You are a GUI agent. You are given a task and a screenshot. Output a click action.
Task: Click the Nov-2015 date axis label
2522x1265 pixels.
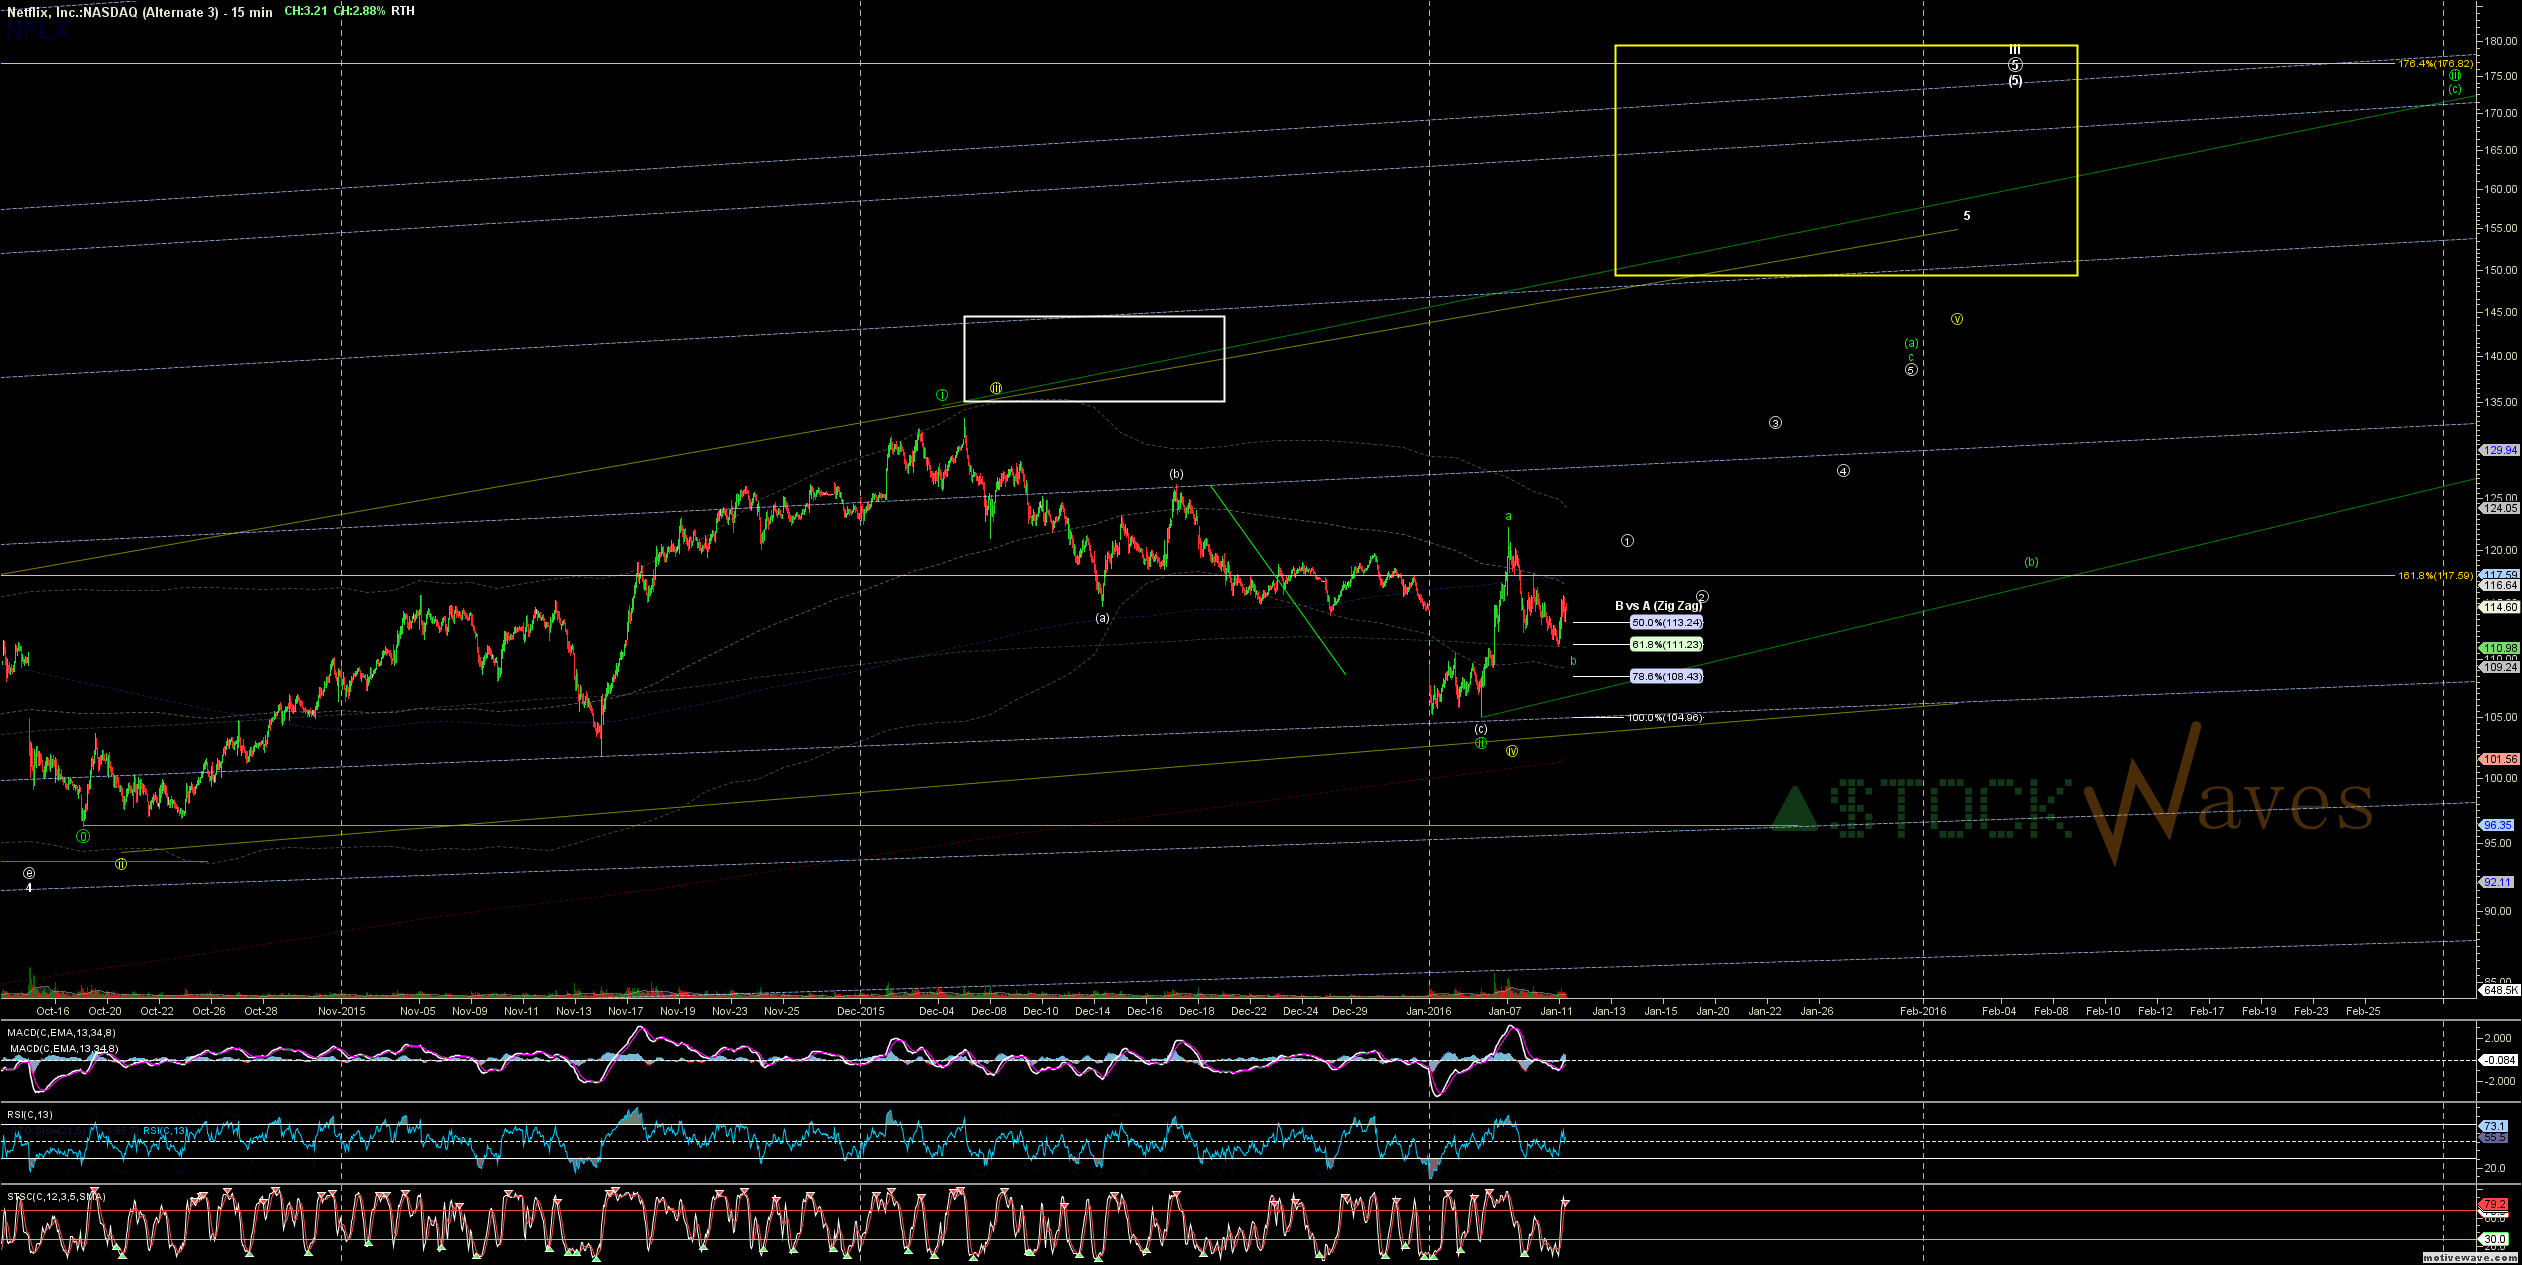tap(342, 1011)
